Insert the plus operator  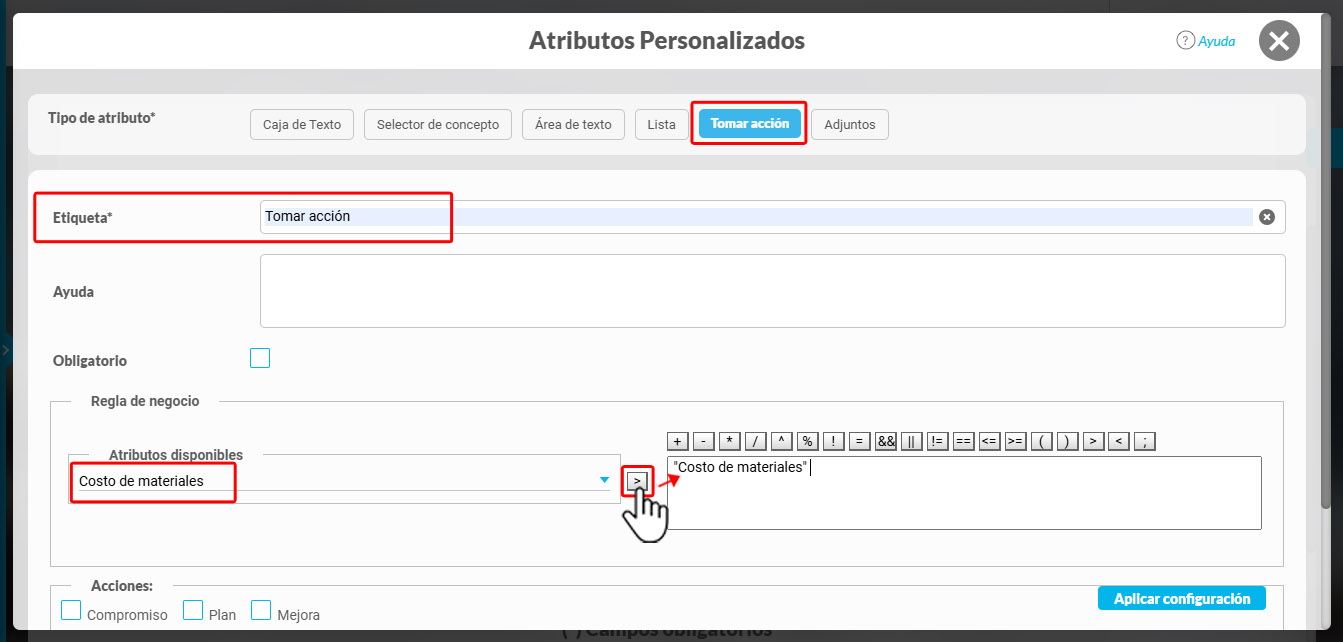point(678,441)
